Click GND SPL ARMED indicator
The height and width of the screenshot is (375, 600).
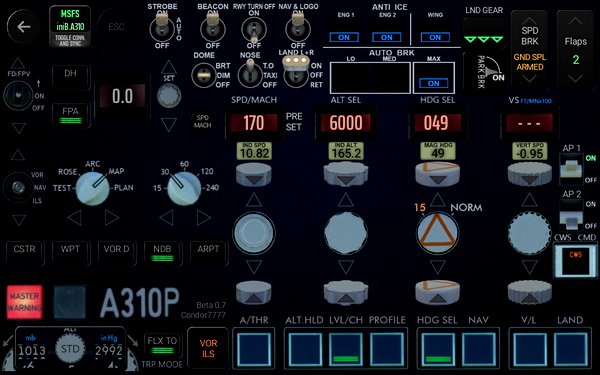point(530,62)
